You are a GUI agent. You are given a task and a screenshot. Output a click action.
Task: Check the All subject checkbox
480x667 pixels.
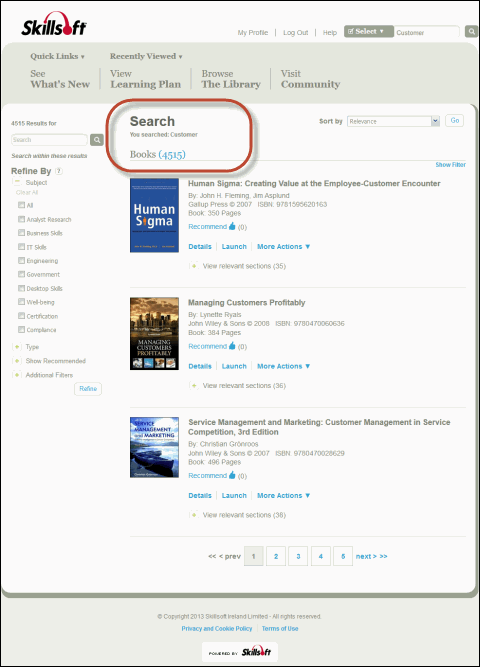pyautogui.click(x=21, y=205)
